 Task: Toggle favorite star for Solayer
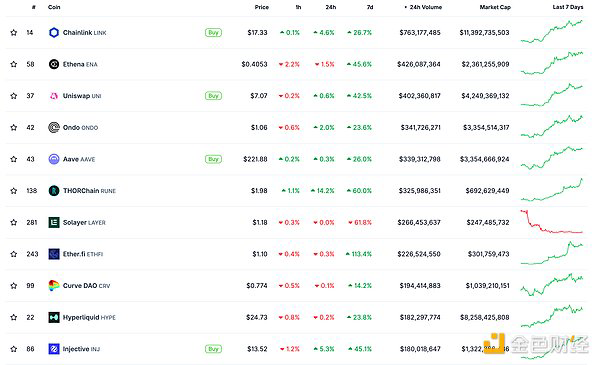click(14, 222)
